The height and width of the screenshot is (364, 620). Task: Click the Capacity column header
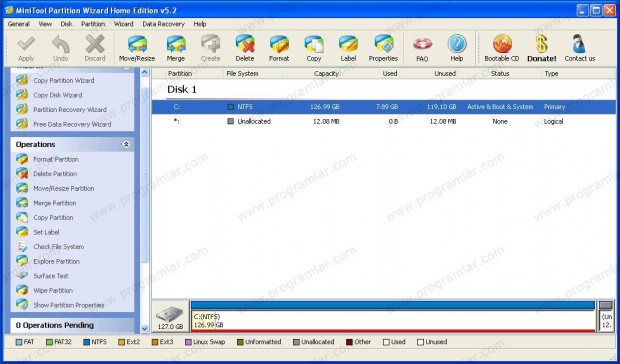tap(313, 74)
